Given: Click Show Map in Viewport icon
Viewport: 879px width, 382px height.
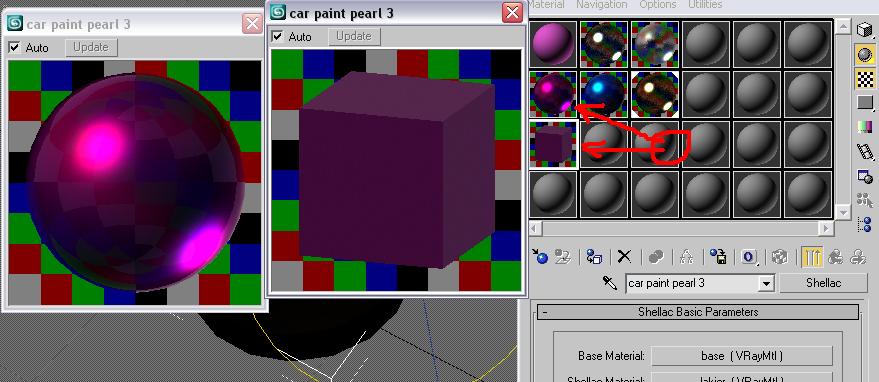Looking at the screenshot, I should pos(777,257).
